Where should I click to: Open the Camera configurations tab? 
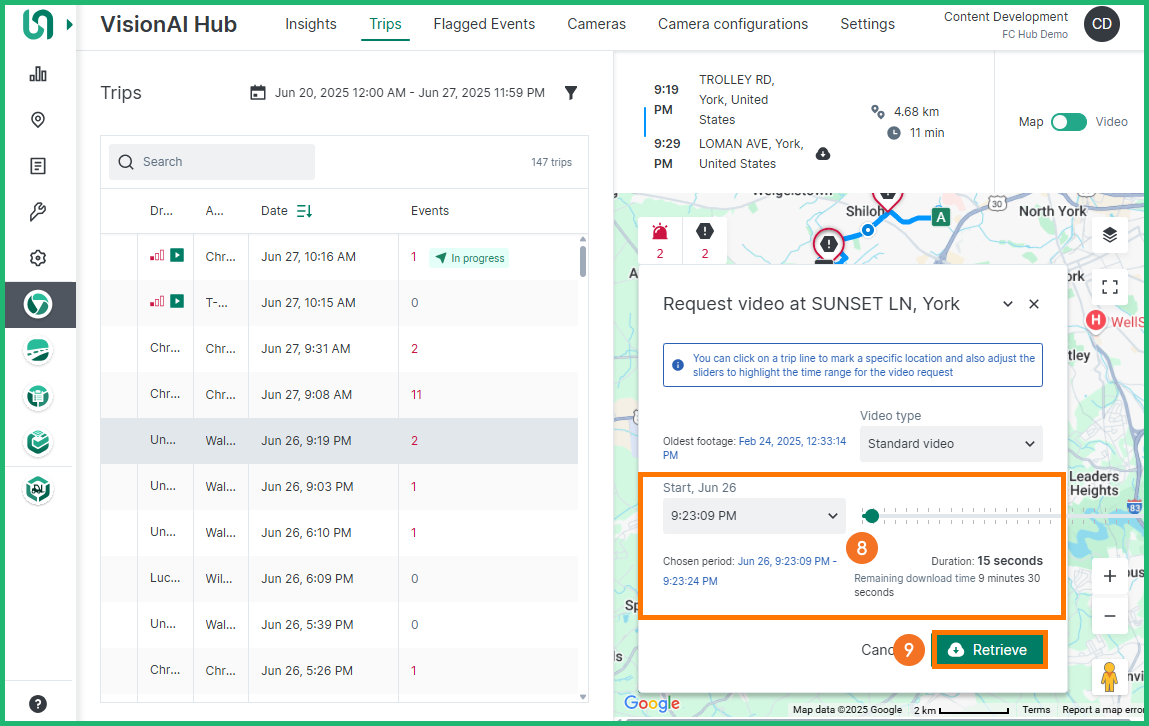pyautogui.click(x=732, y=24)
